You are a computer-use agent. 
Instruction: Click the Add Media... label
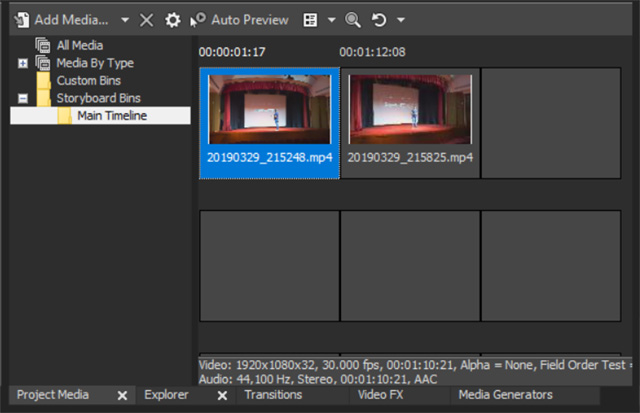(x=71, y=20)
